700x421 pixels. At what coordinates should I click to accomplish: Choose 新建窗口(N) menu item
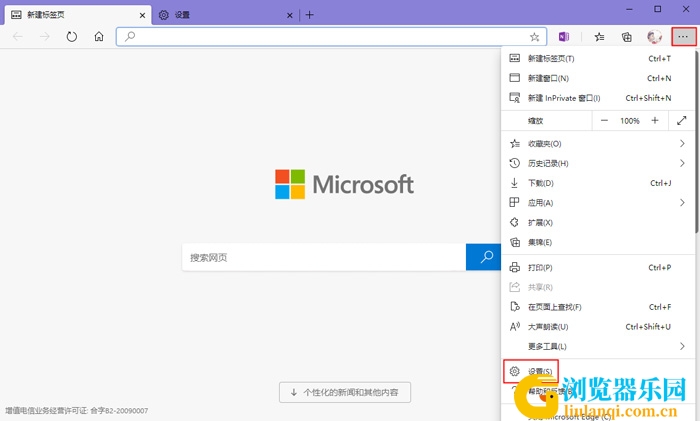(x=598, y=78)
